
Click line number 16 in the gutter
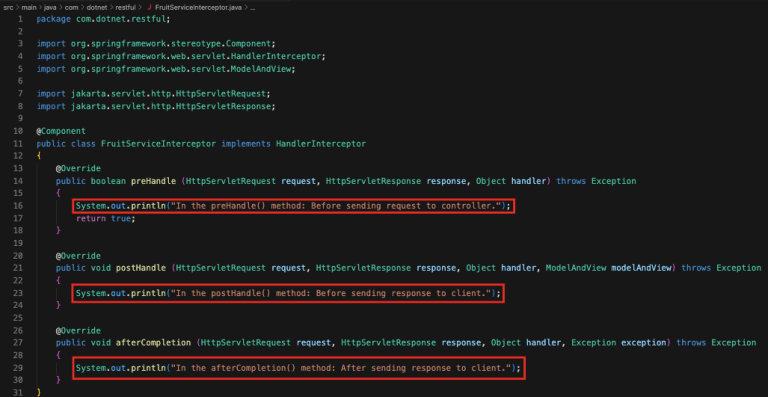(x=18, y=206)
